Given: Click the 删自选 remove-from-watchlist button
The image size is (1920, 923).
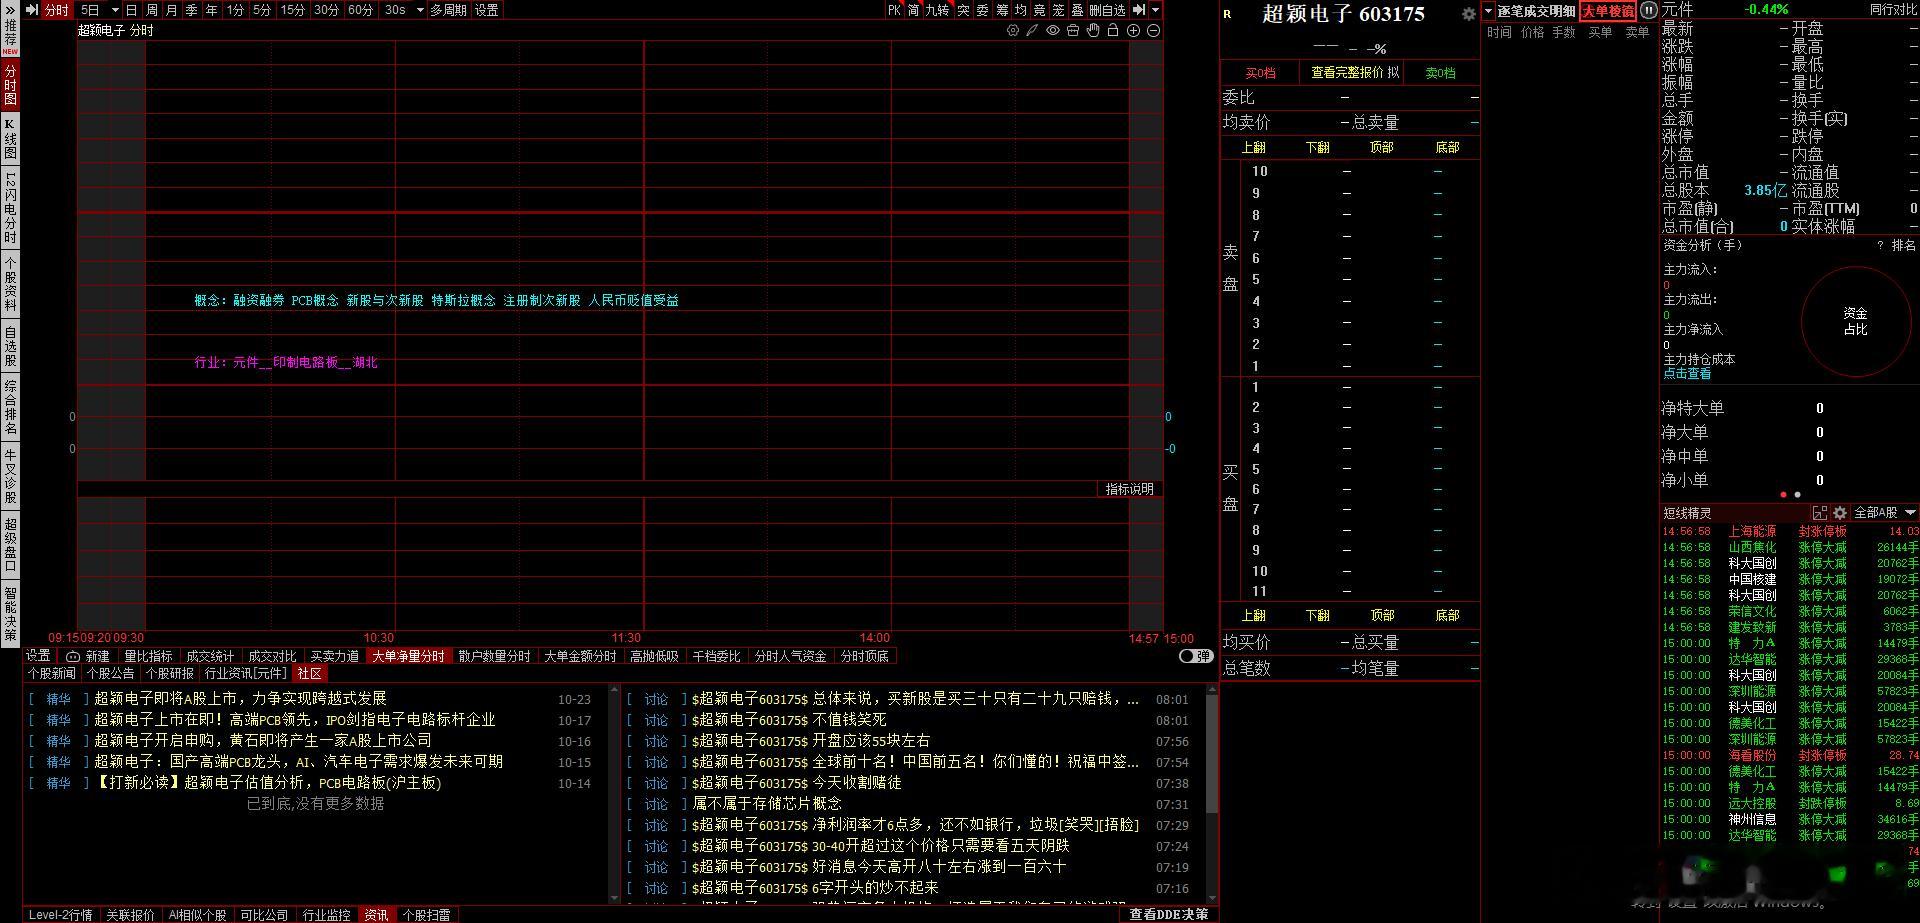Looking at the screenshot, I should click(1107, 10).
